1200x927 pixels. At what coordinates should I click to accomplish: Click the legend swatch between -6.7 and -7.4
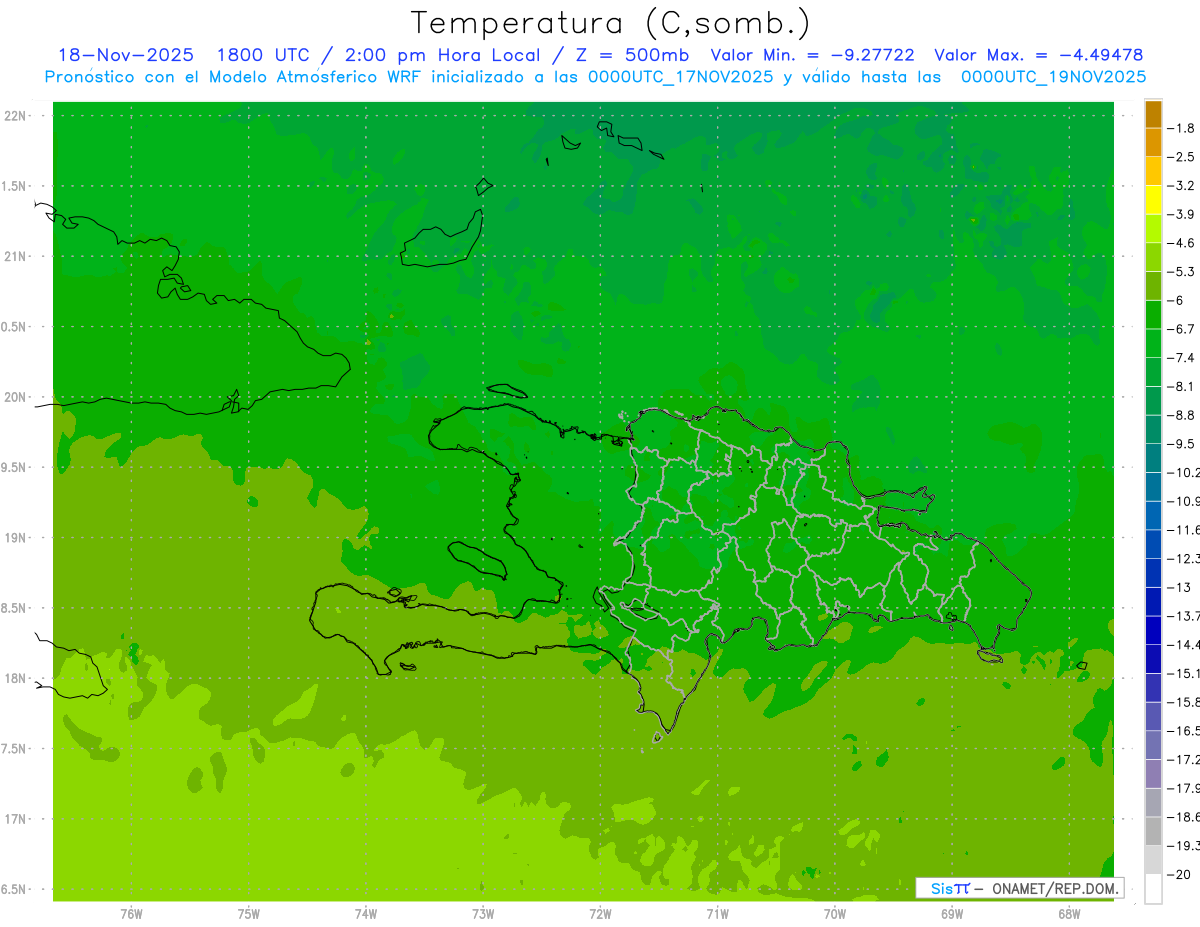[x=1153, y=343]
